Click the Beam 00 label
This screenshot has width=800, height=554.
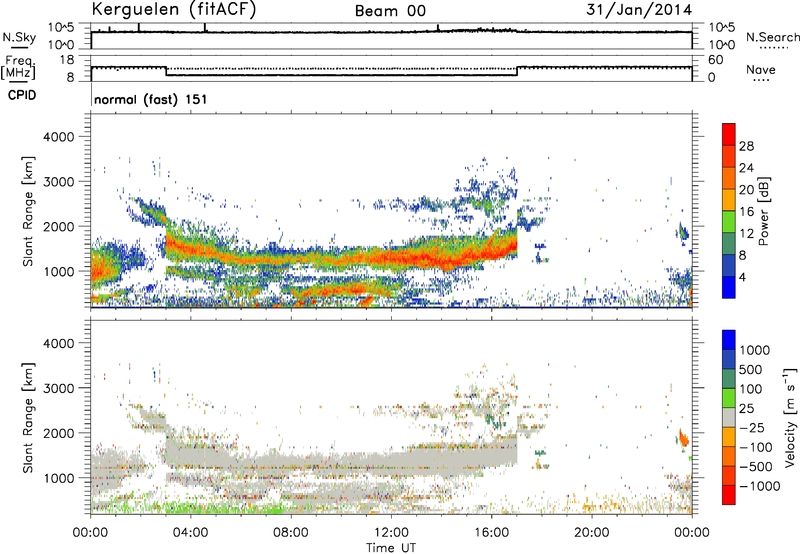pyautogui.click(x=390, y=11)
